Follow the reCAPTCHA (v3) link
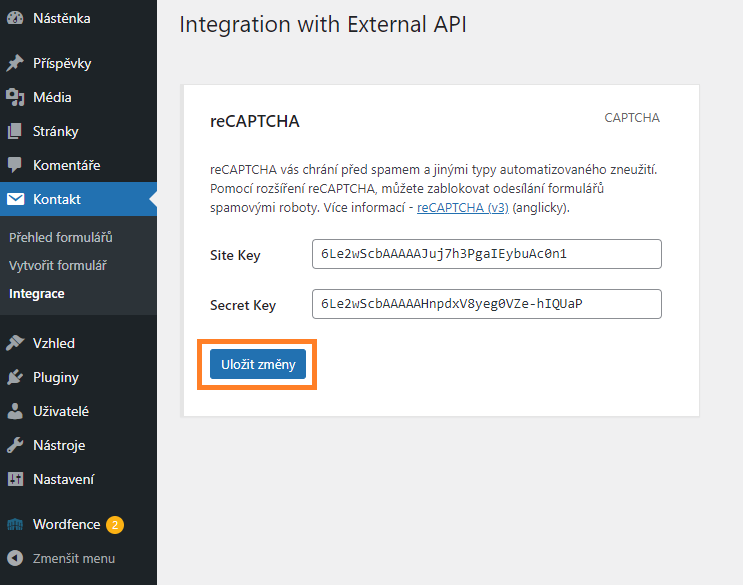The width and height of the screenshot is (743, 585). [462, 208]
